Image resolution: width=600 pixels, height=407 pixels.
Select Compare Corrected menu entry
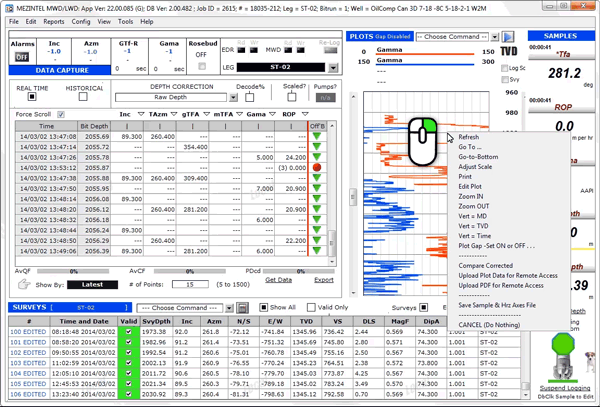pos(485,265)
